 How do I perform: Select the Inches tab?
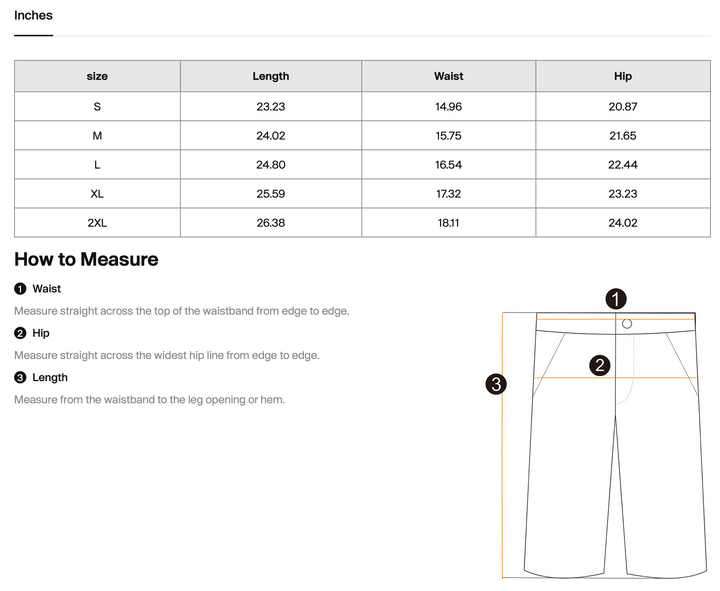pos(33,16)
